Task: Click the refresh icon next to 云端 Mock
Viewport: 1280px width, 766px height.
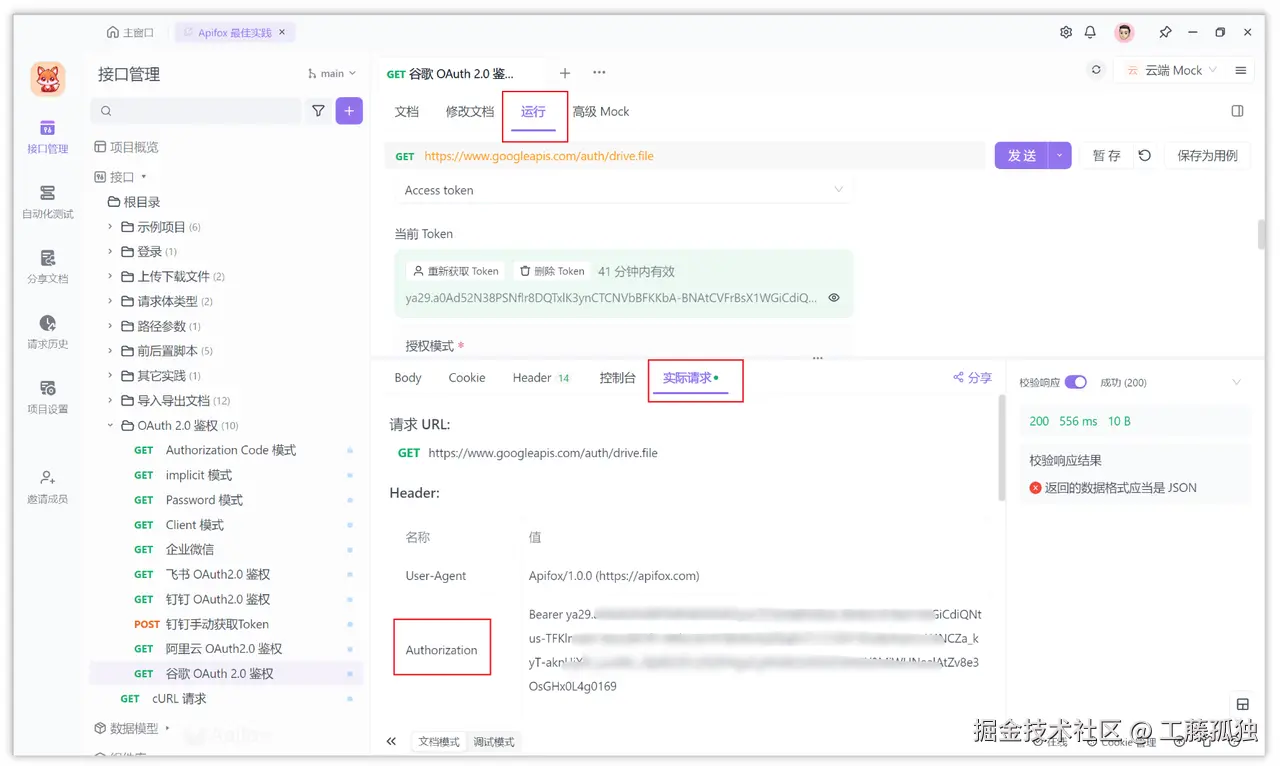Action: pyautogui.click(x=1096, y=70)
